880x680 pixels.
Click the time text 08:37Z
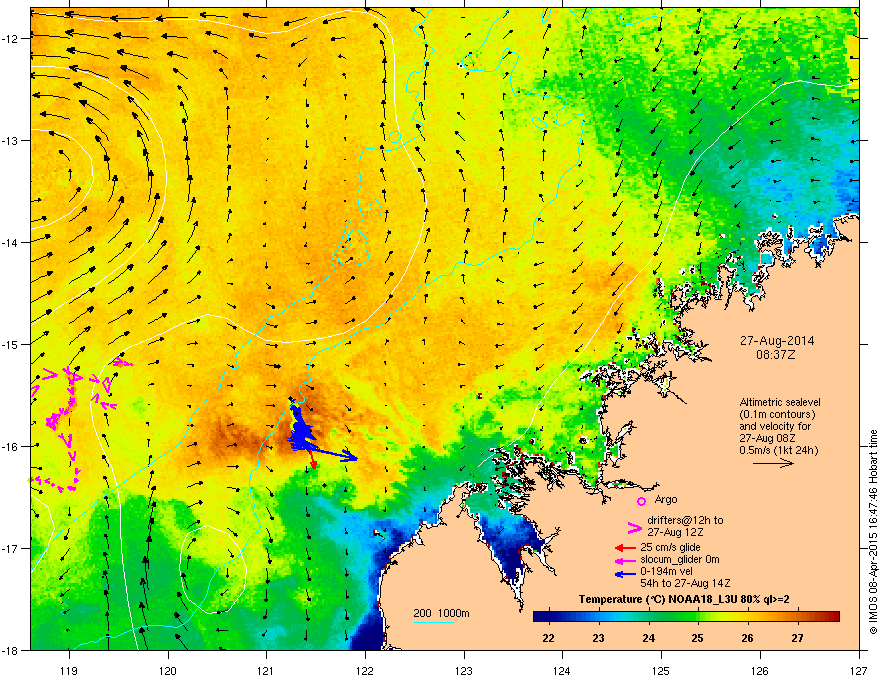pyautogui.click(x=776, y=355)
